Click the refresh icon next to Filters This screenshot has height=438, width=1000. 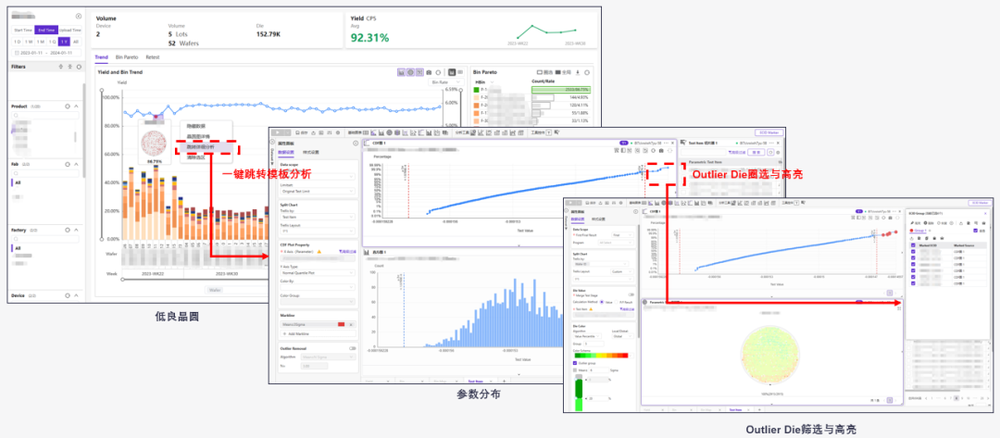pos(78,66)
